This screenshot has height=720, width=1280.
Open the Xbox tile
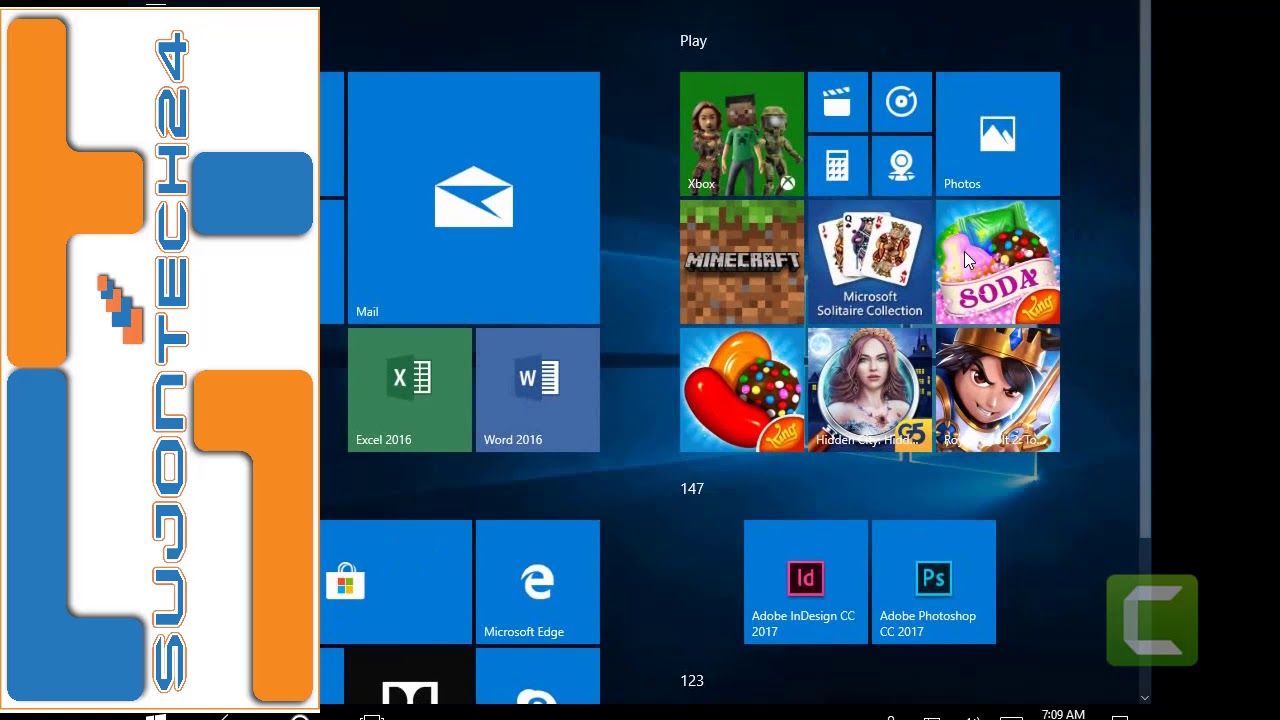[742, 134]
